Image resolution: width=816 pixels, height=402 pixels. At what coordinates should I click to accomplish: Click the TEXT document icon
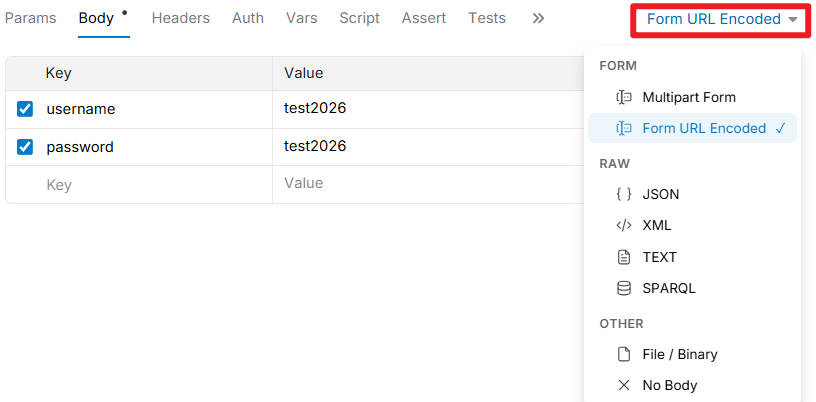point(623,257)
